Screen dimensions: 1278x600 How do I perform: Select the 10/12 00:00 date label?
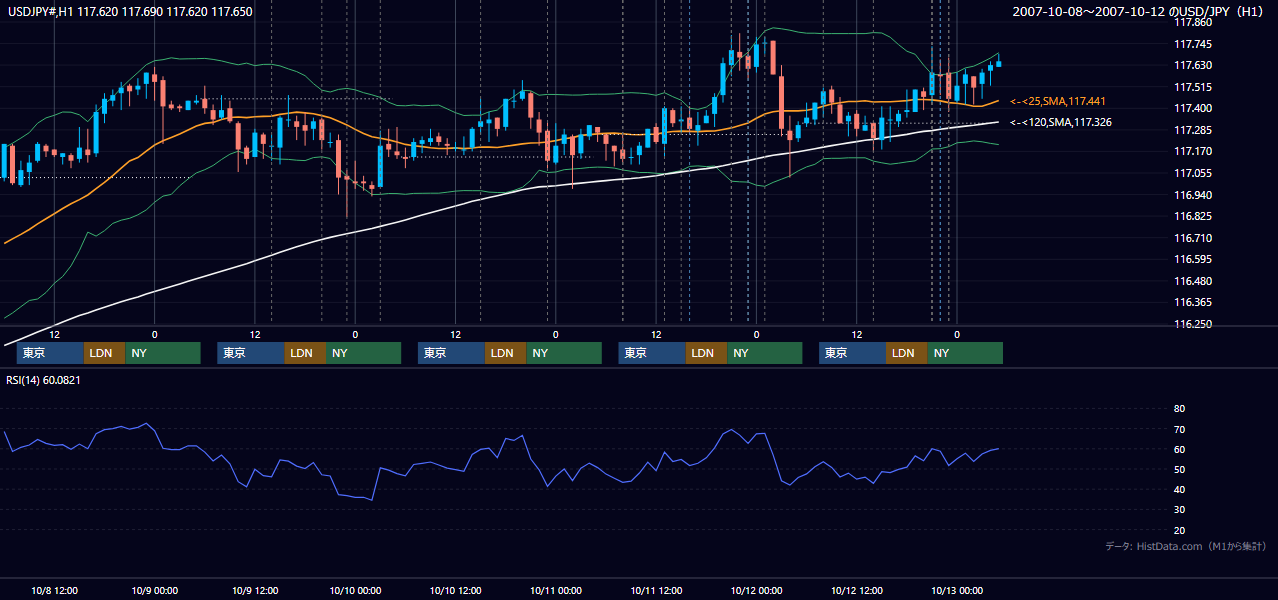click(x=756, y=590)
